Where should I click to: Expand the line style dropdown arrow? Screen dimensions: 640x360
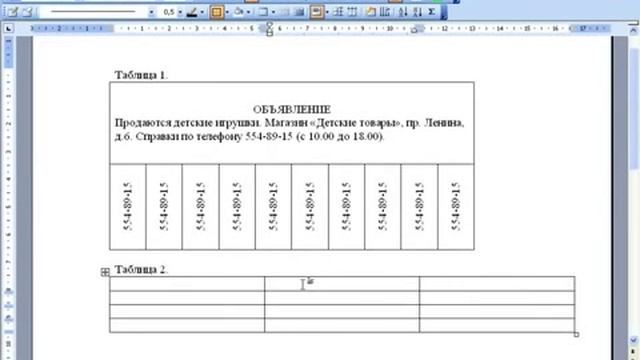coord(151,13)
